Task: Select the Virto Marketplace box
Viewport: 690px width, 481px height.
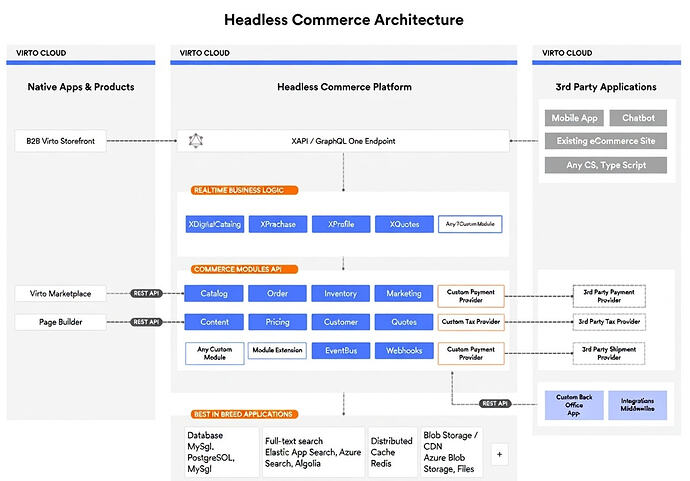Action: coord(60,294)
